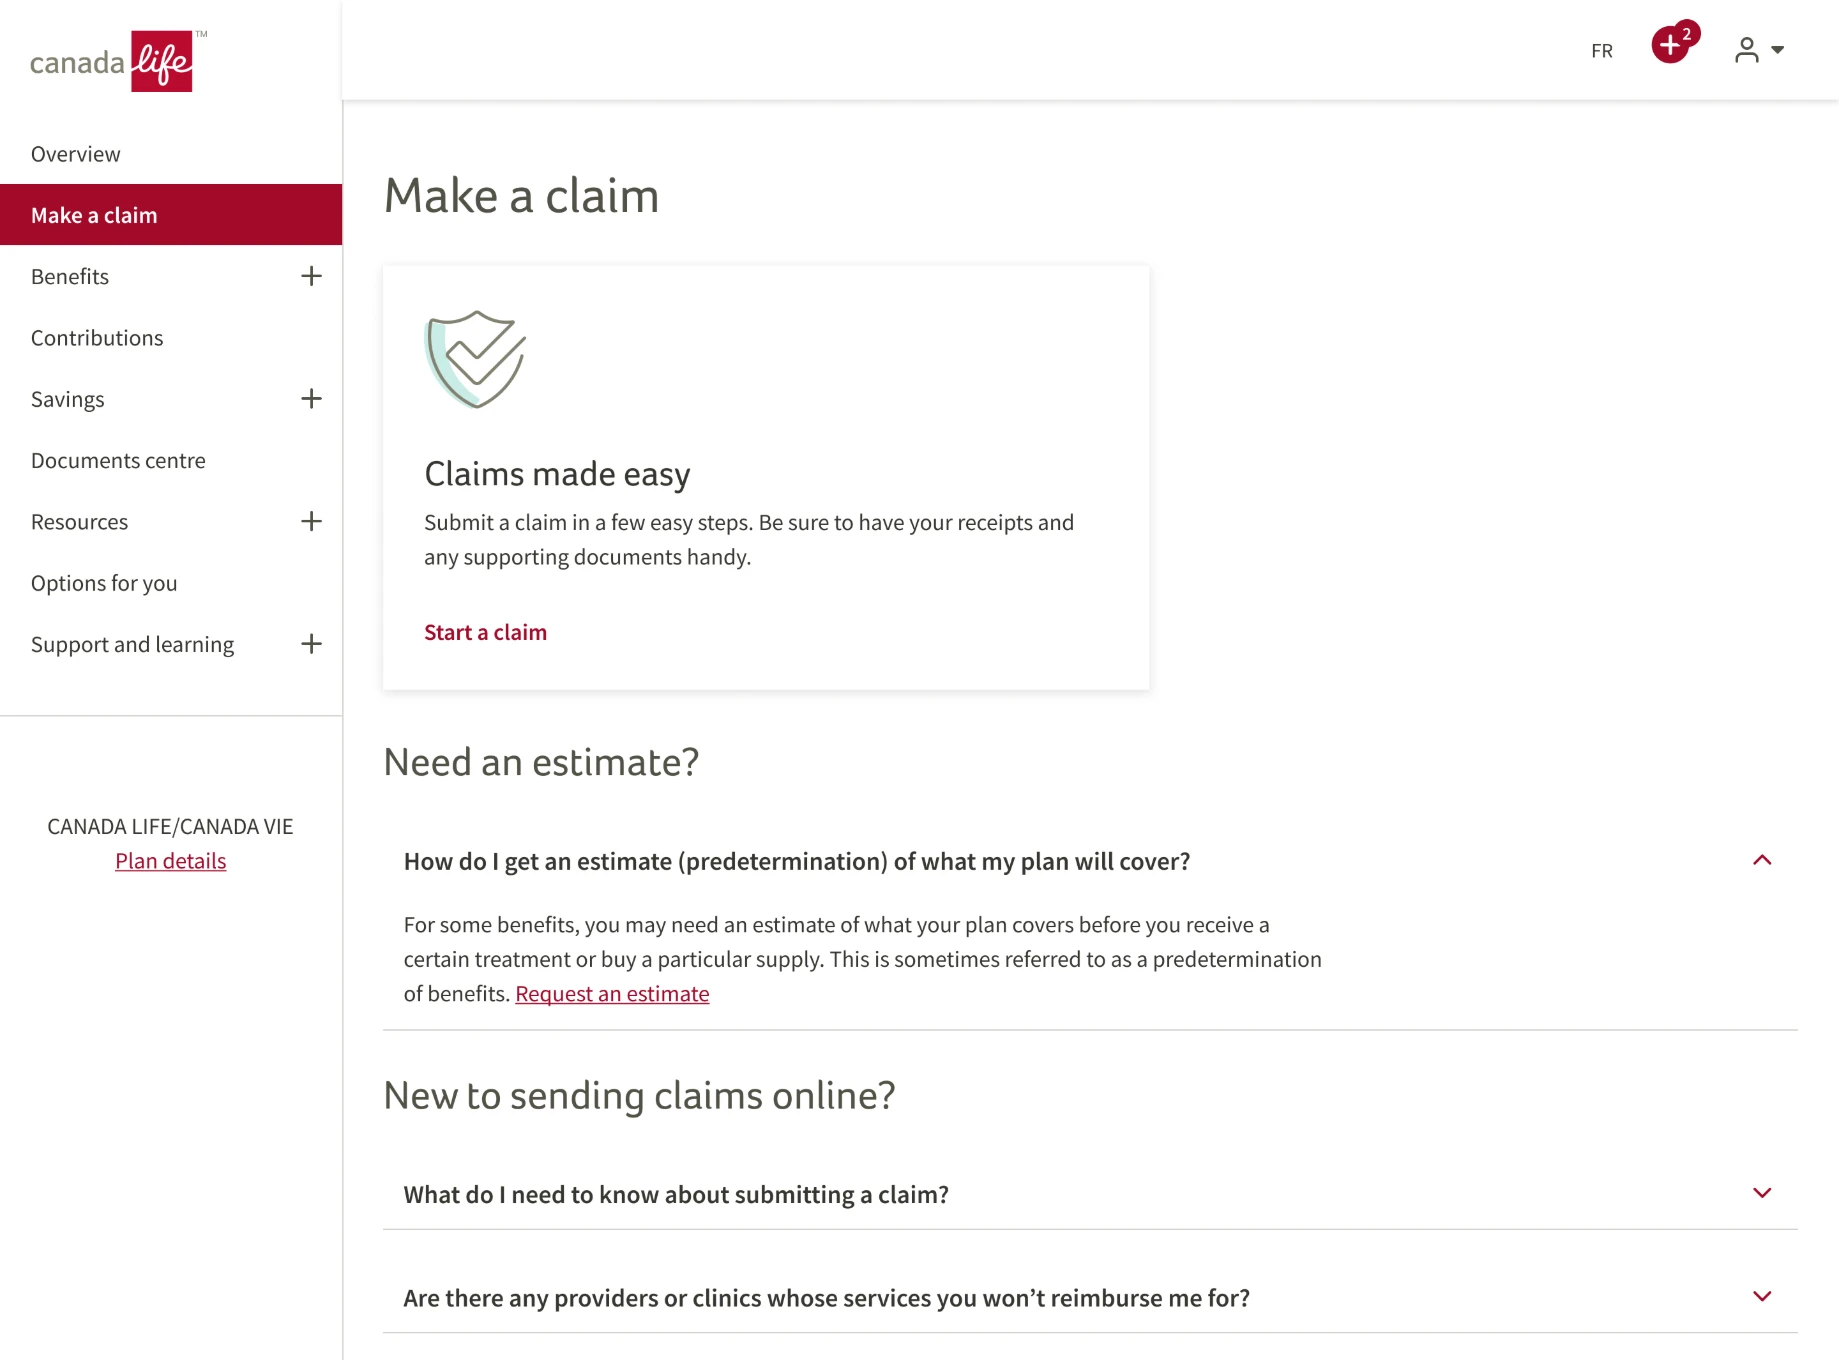Click the Canada Life logo
Image resolution: width=1839 pixels, height=1360 pixels.
(117, 61)
